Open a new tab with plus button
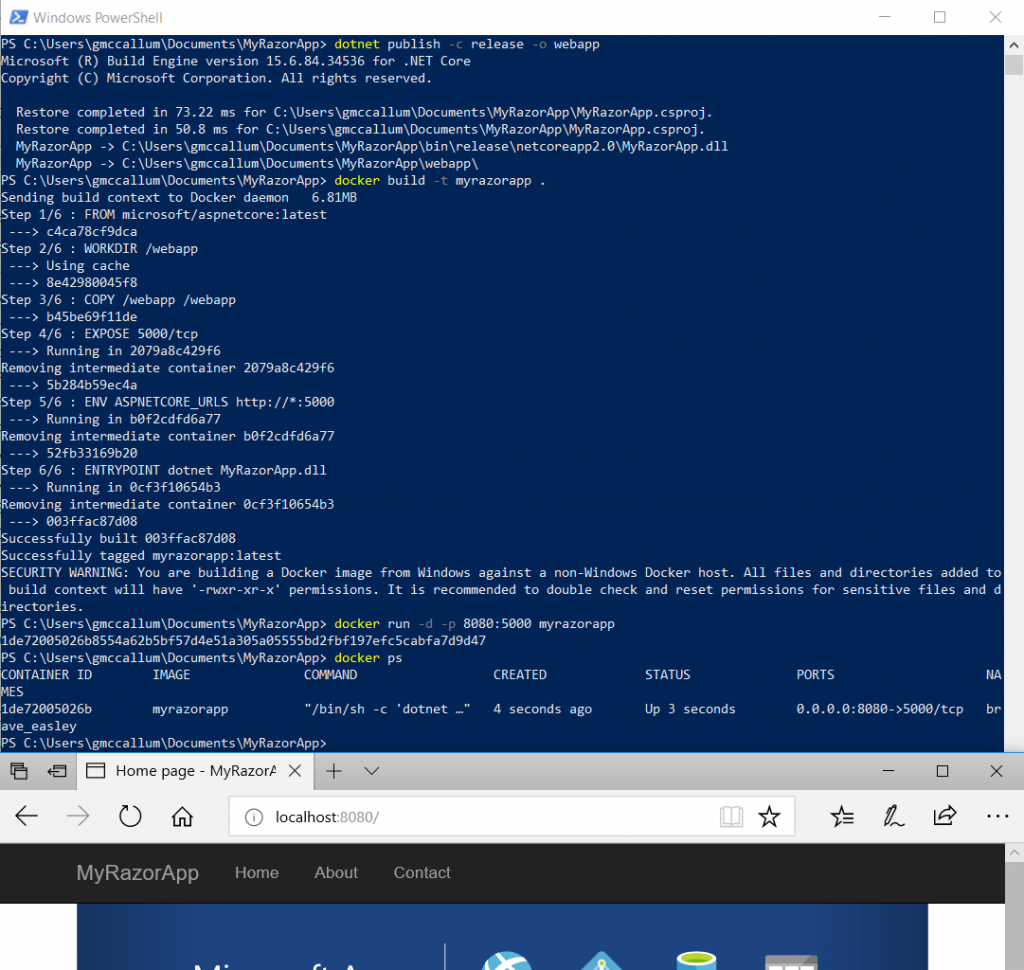The image size is (1024, 970). point(334,771)
